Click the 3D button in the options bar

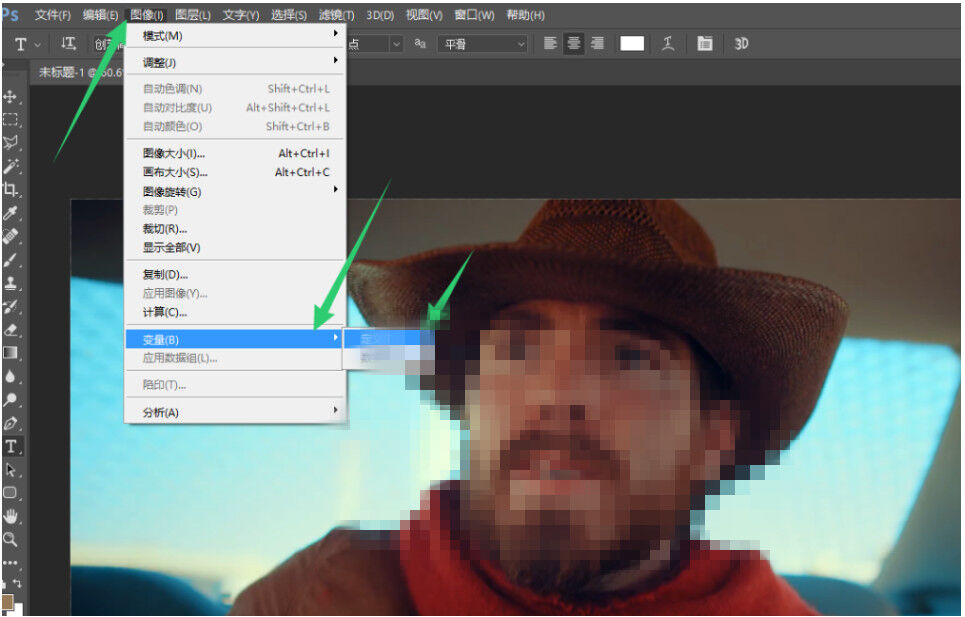coord(742,44)
